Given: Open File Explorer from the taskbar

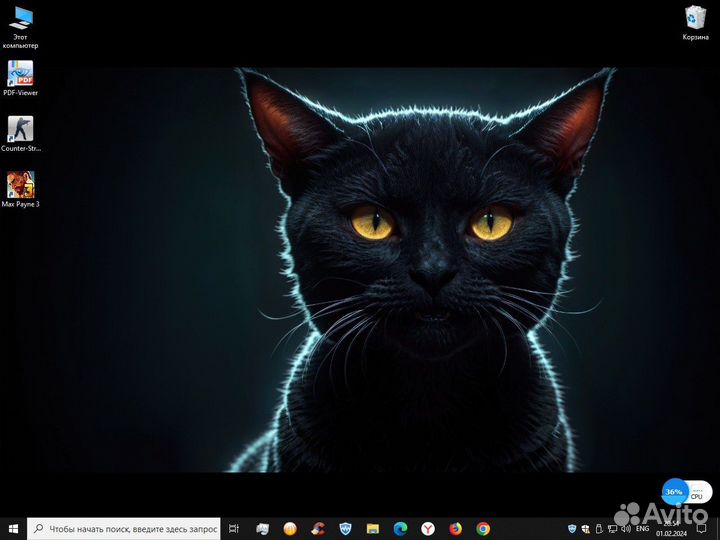Looking at the screenshot, I should click(x=372, y=529).
